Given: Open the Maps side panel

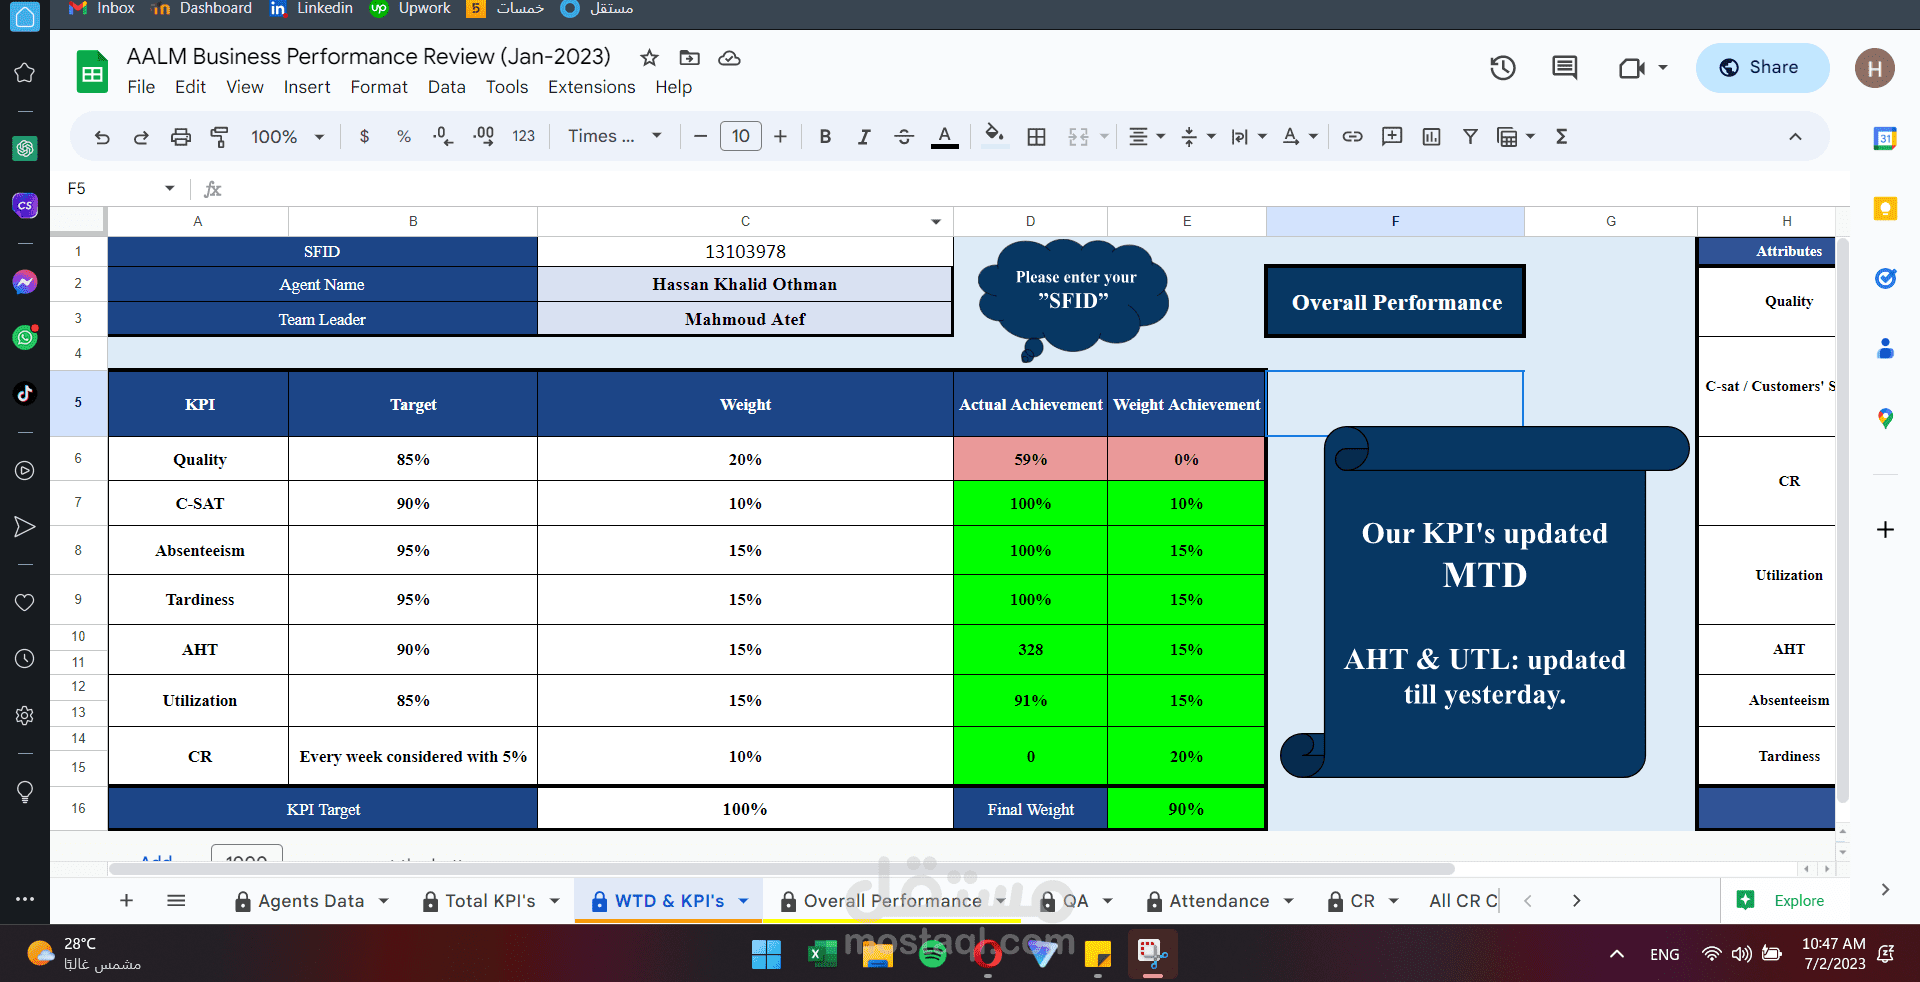Looking at the screenshot, I should (1885, 418).
